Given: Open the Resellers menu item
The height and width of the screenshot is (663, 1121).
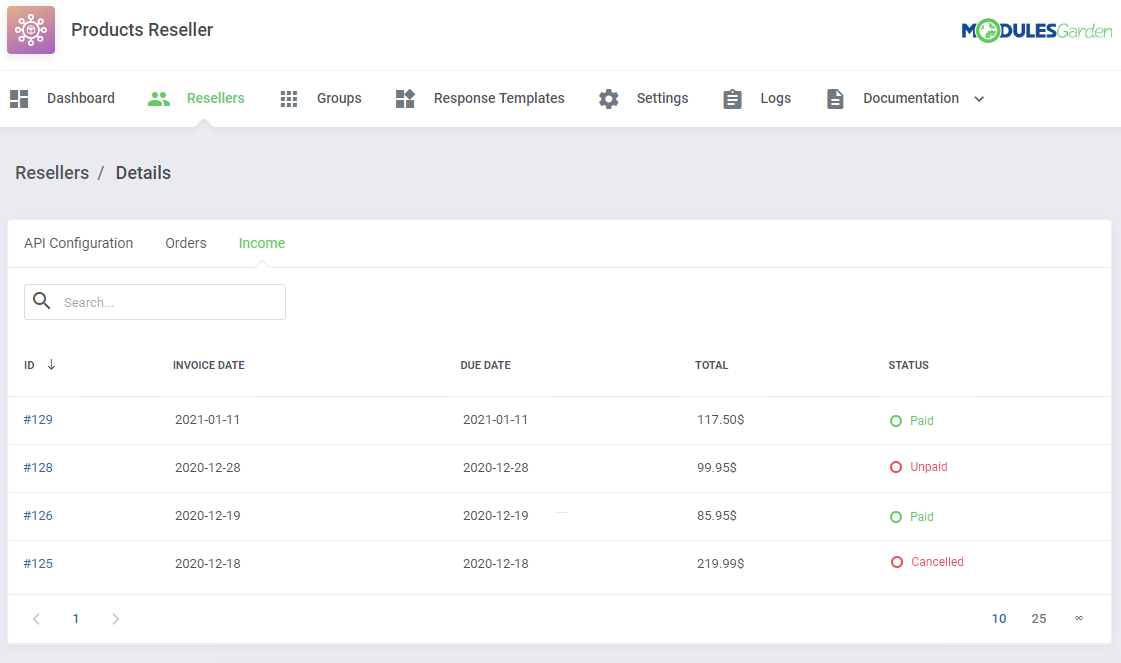Looking at the screenshot, I should tap(215, 98).
